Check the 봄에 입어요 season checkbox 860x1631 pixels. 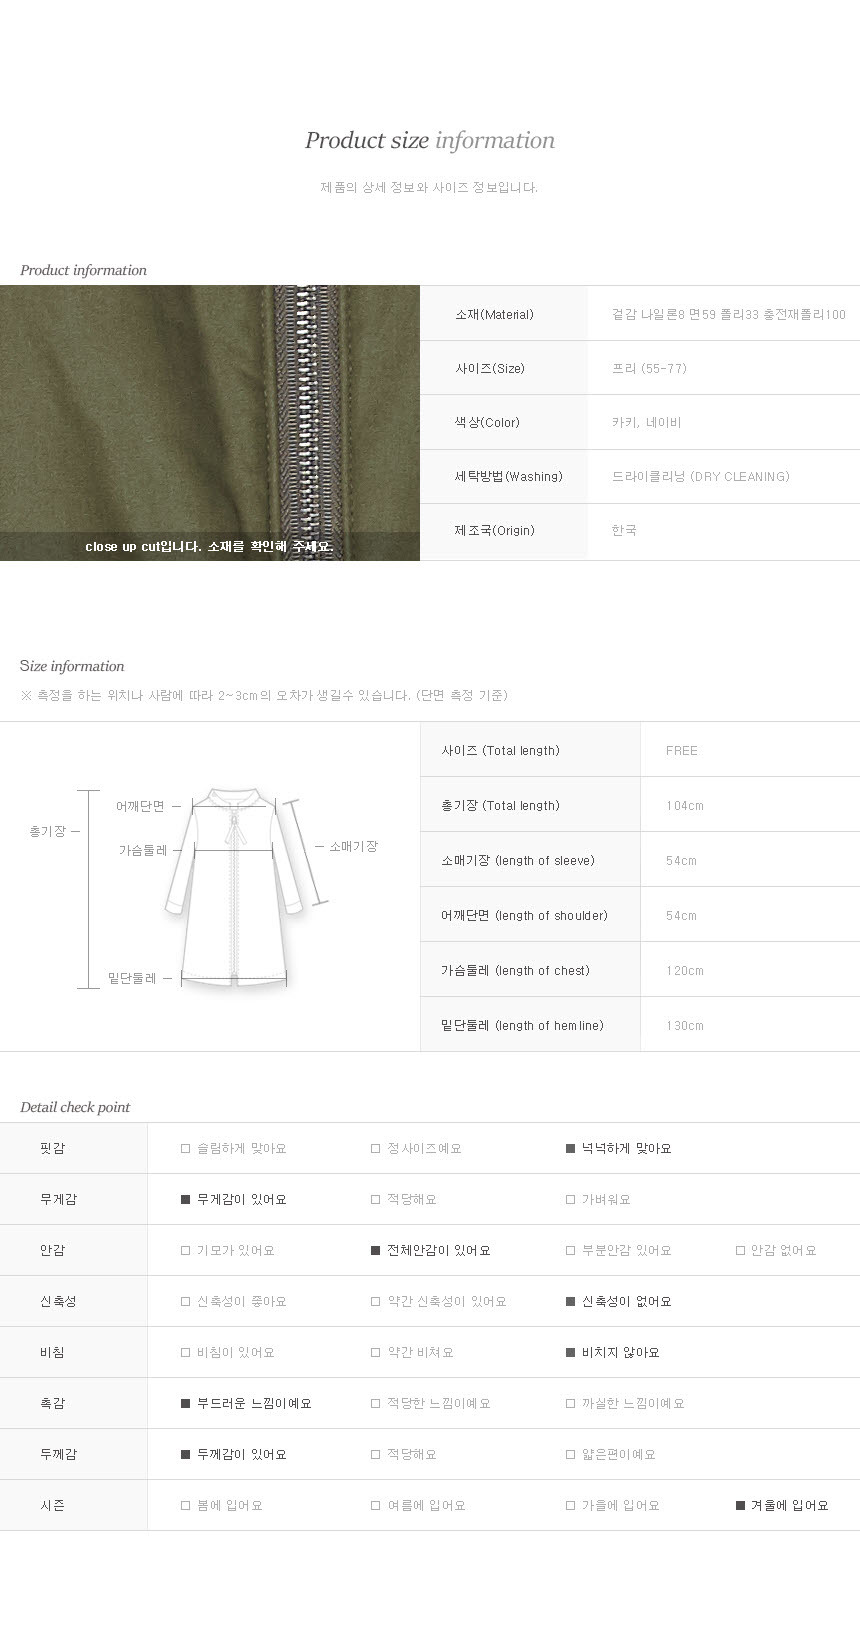[x=185, y=1506]
